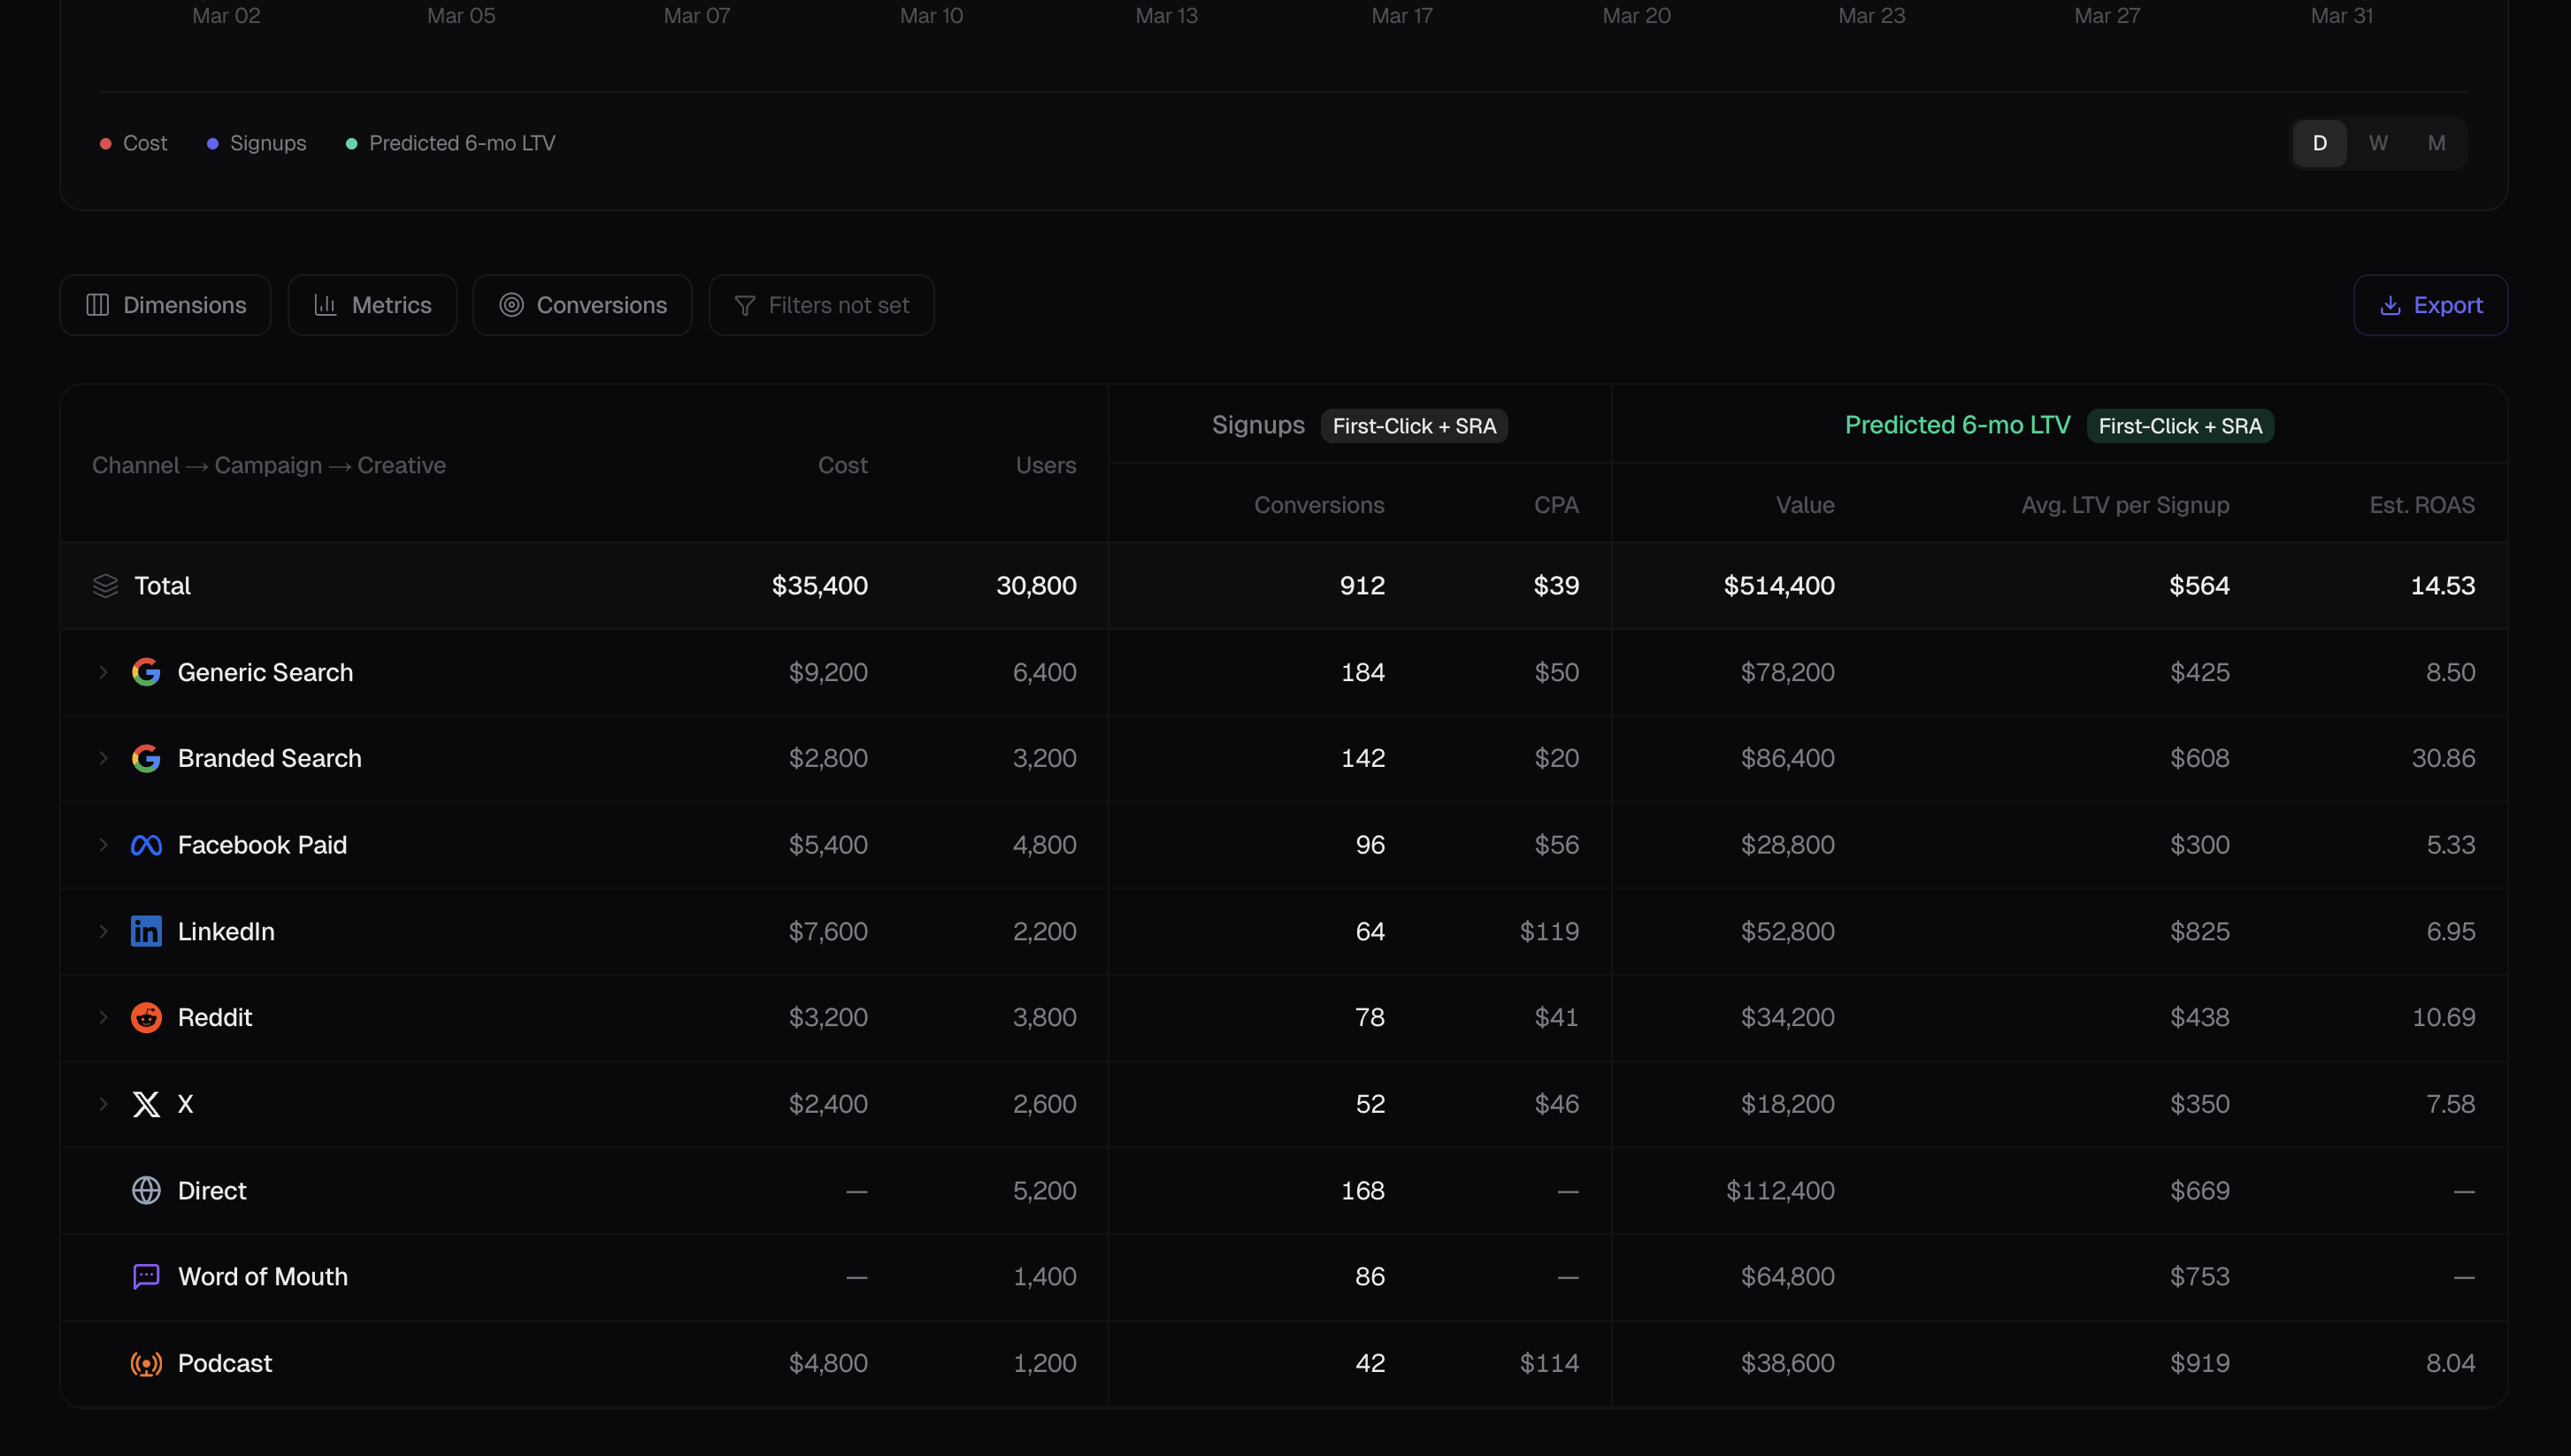This screenshot has width=2571, height=1456.
Task: Toggle the Cost series in legend
Action: pyautogui.click(x=133, y=143)
